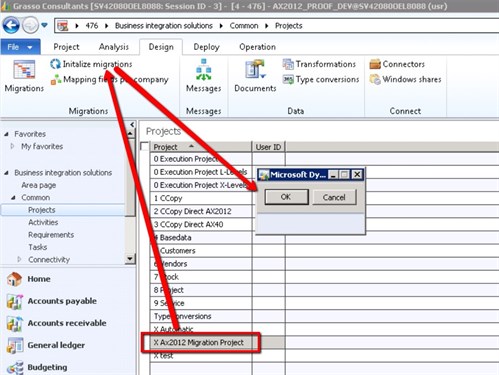Click the Back navigation arrow
This screenshot has height=375, width=499.
[x=11, y=25]
